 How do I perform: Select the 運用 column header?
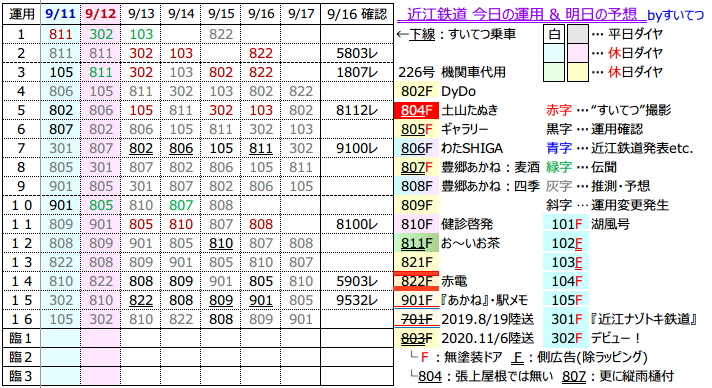(21, 14)
